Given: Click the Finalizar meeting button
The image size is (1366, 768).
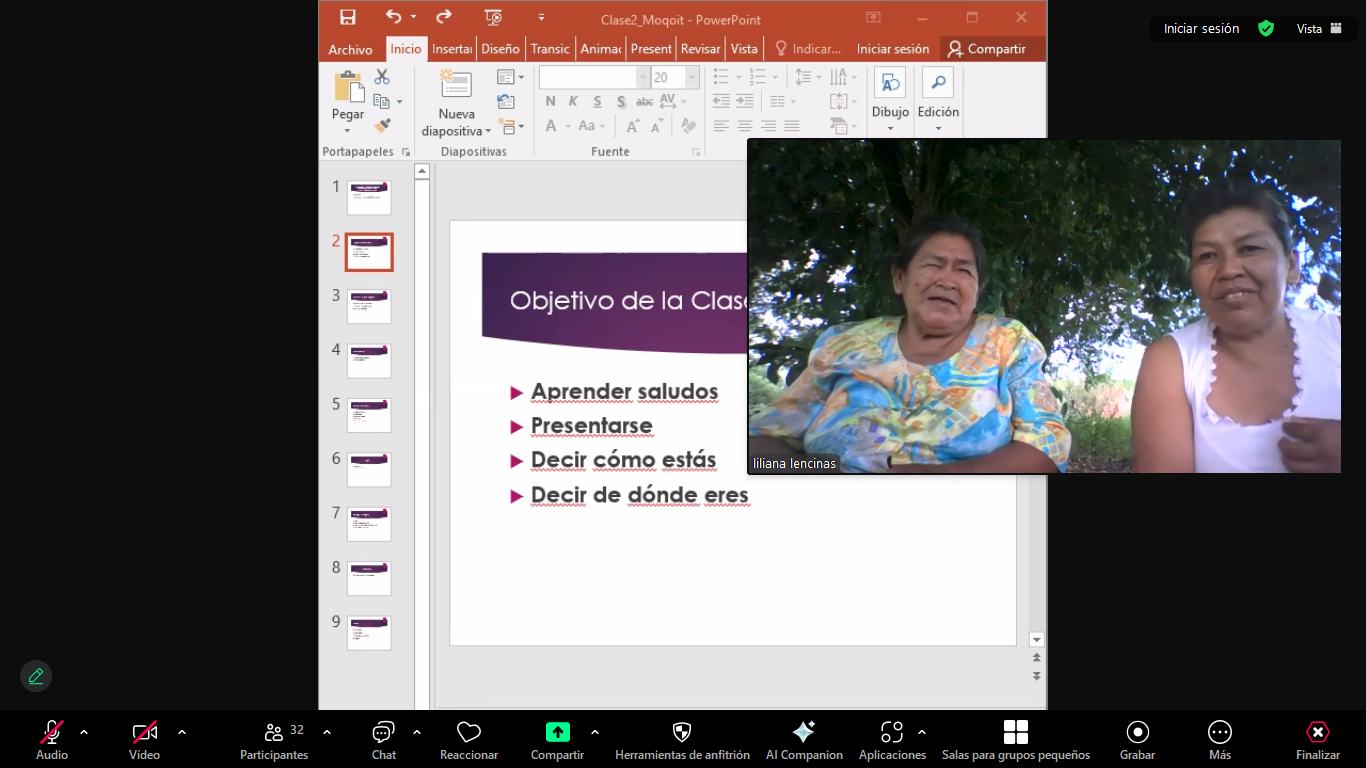Looking at the screenshot, I should point(1317,739).
